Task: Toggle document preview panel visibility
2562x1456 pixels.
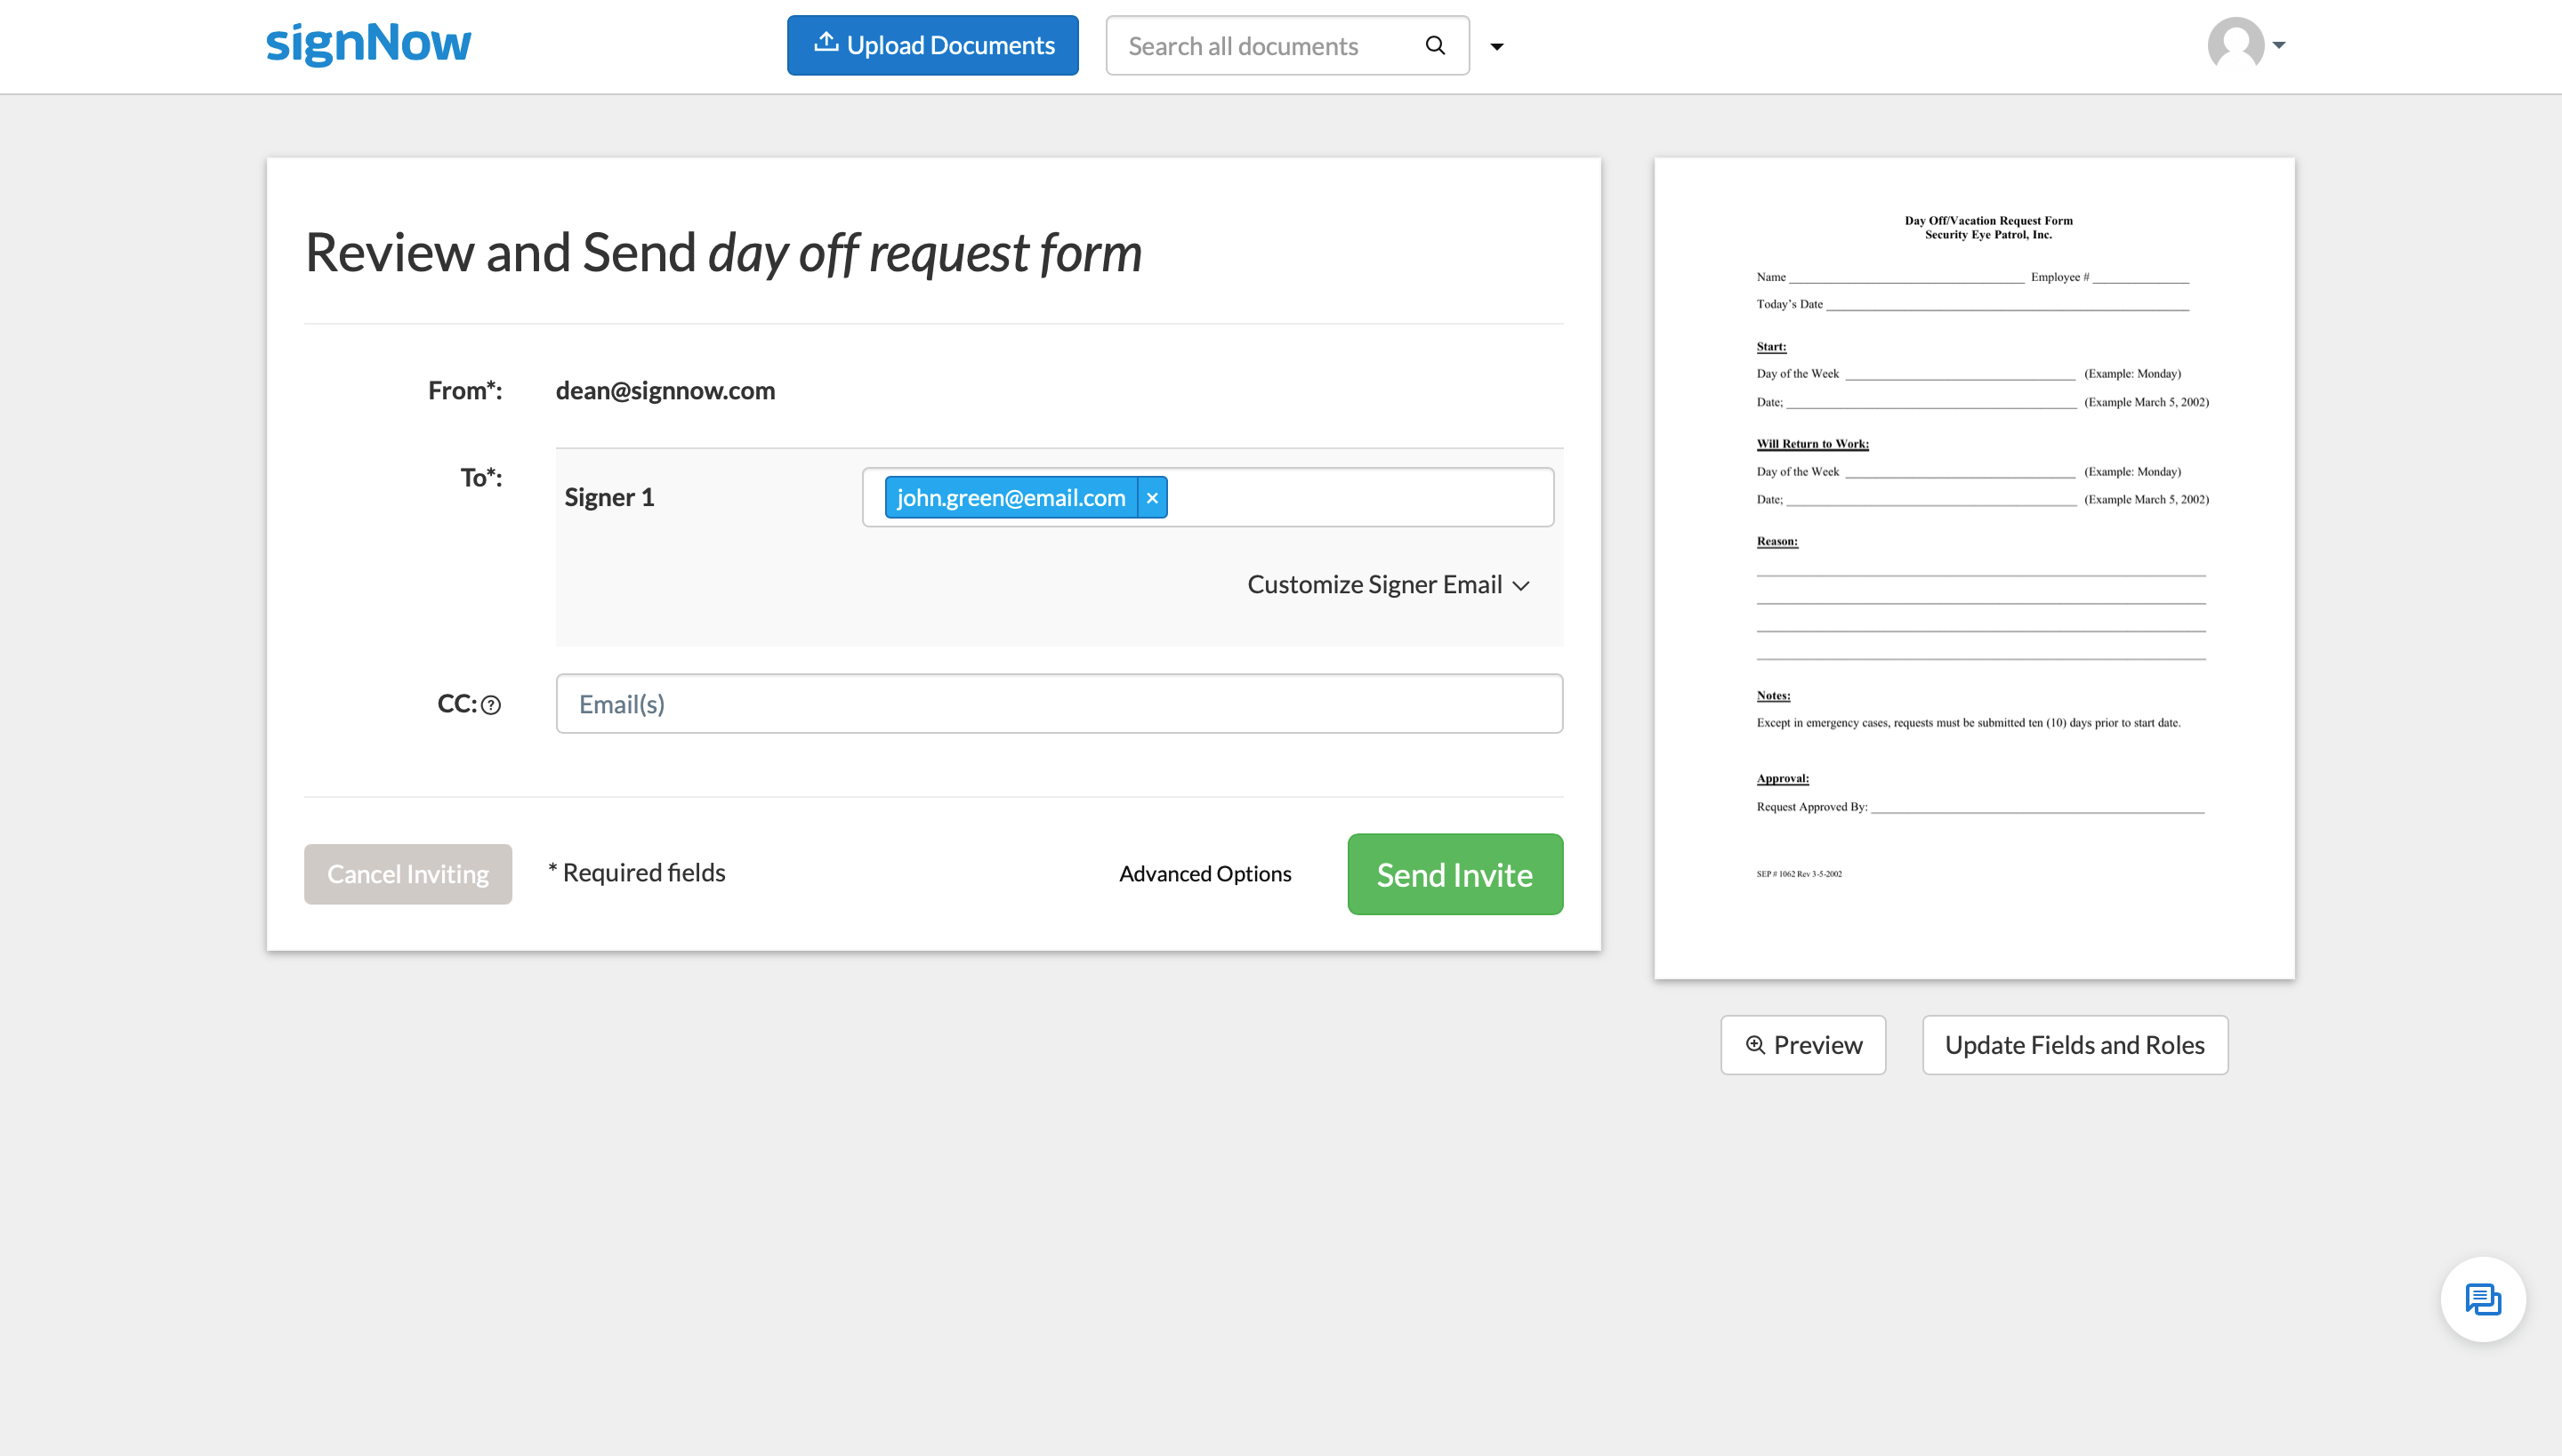Action: [1803, 1044]
